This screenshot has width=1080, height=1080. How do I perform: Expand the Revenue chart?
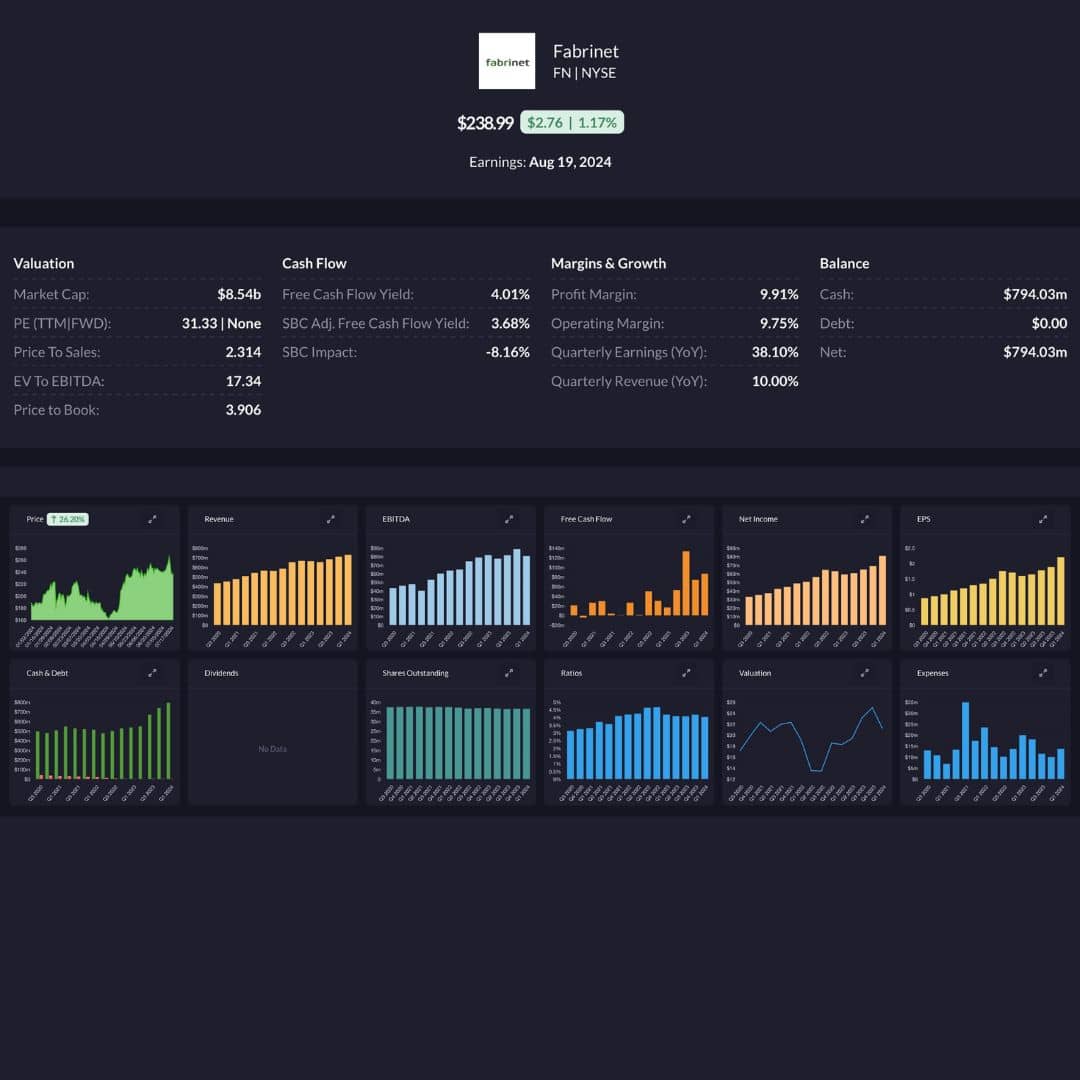pos(331,519)
